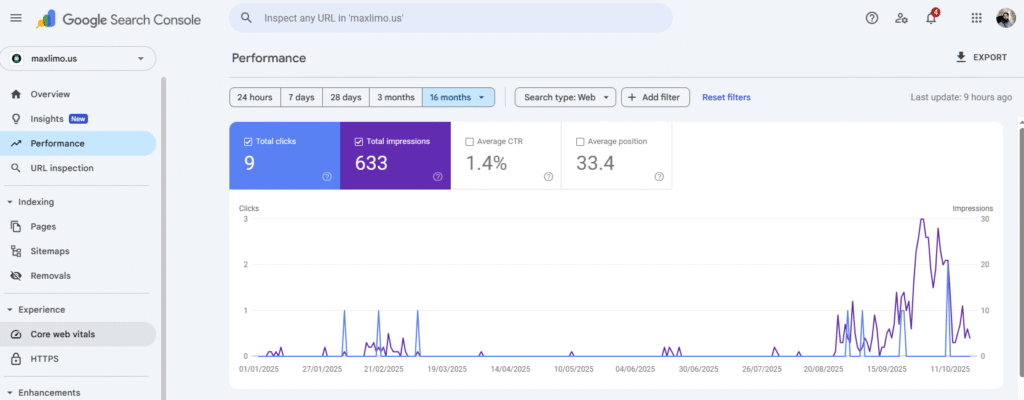The image size is (1024, 400).
Task: Enable the Average position checkbox
Action: click(x=581, y=142)
